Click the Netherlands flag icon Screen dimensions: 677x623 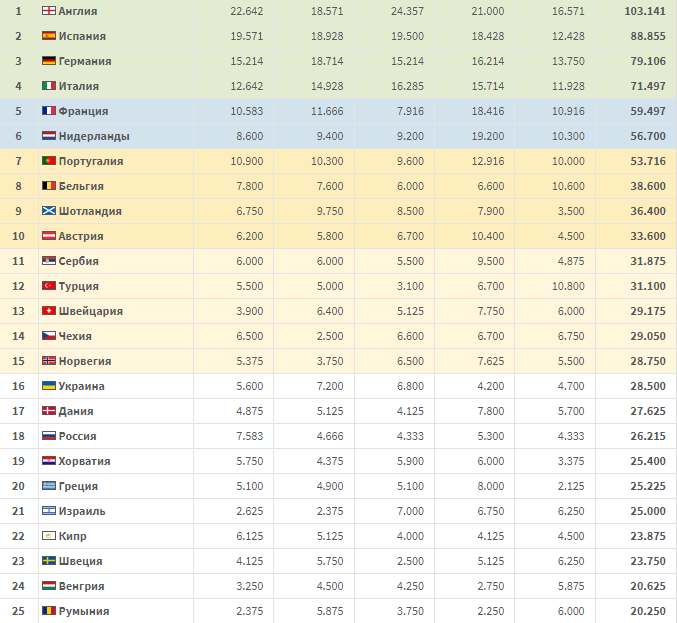(x=49, y=136)
